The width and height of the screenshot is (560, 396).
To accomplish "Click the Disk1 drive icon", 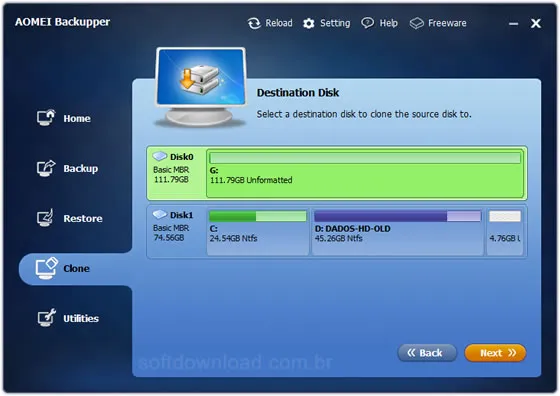I will (x=160, y=214).
